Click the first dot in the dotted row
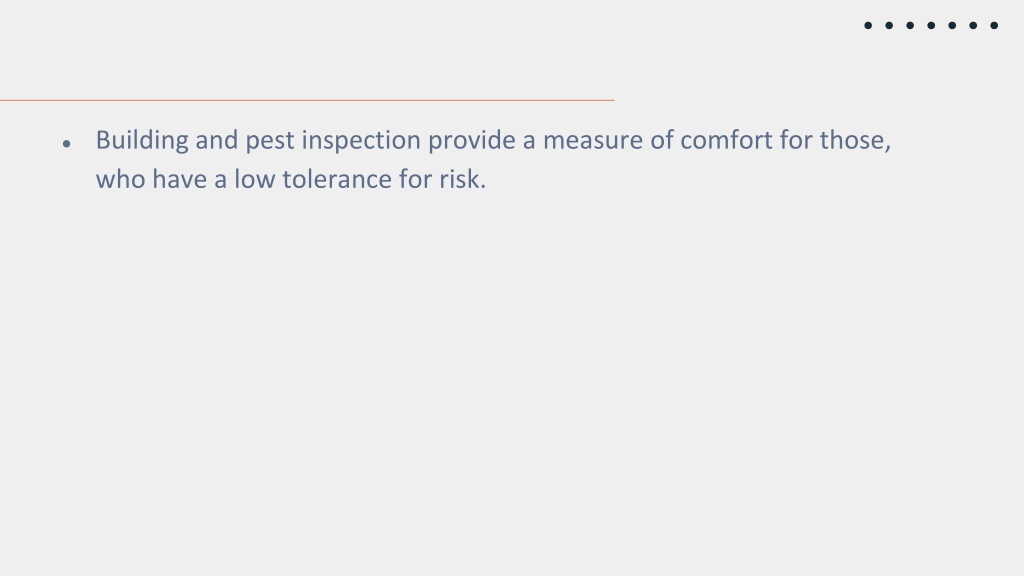This screenshot has width=1024, height=576. (868, 25)
